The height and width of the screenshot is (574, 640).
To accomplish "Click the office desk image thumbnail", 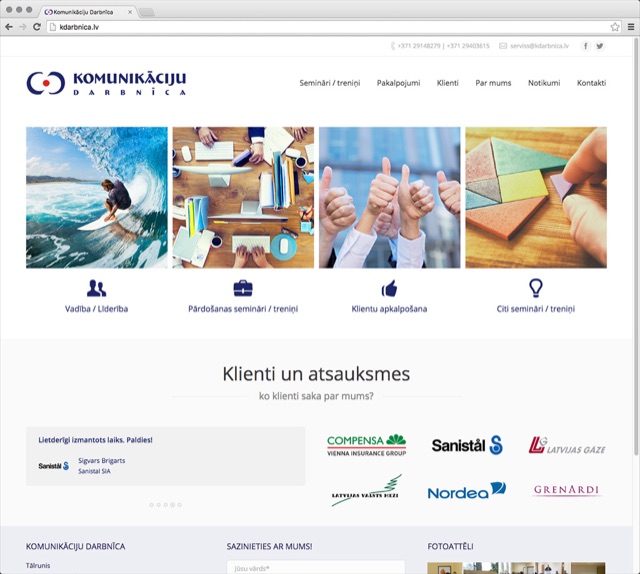I will (243, 198).
